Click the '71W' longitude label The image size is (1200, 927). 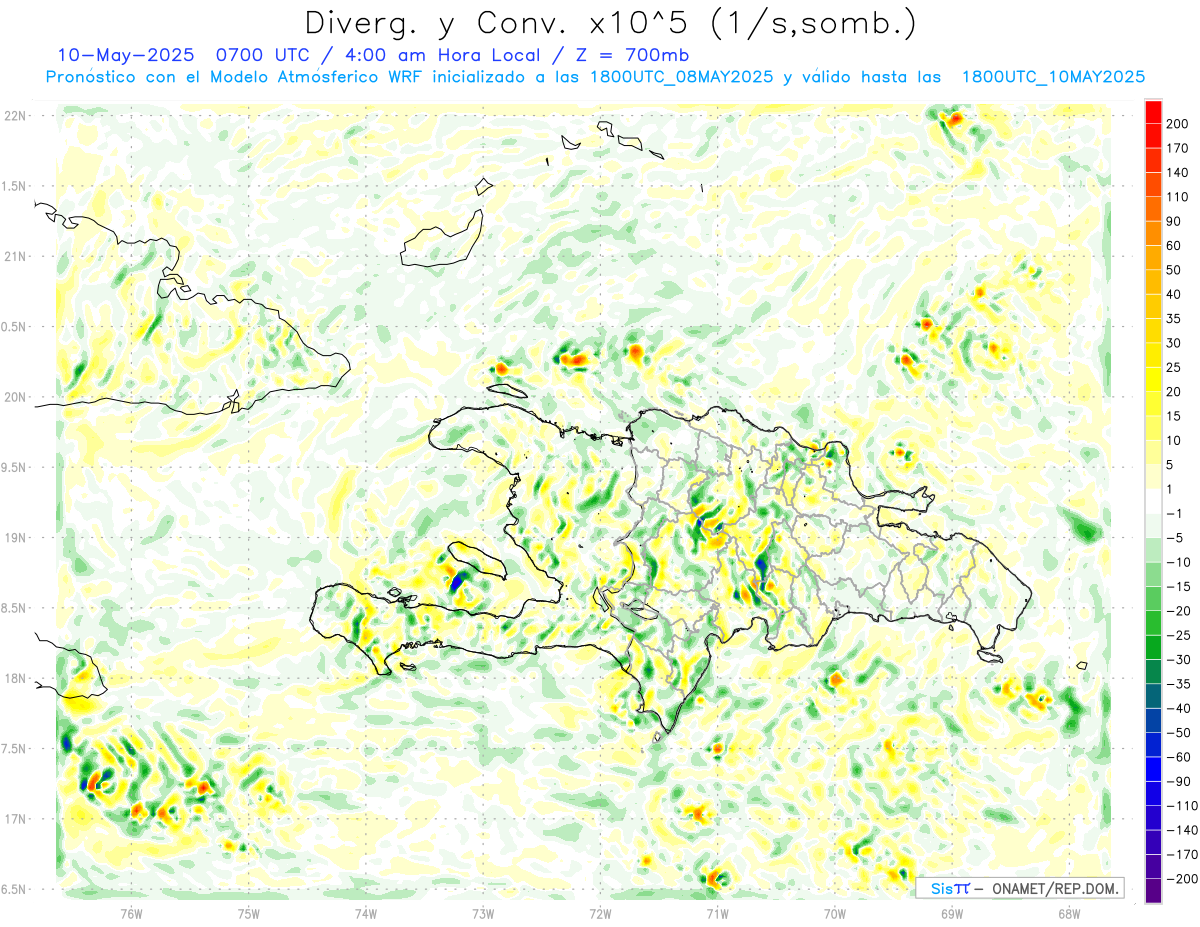click(717, 912)
